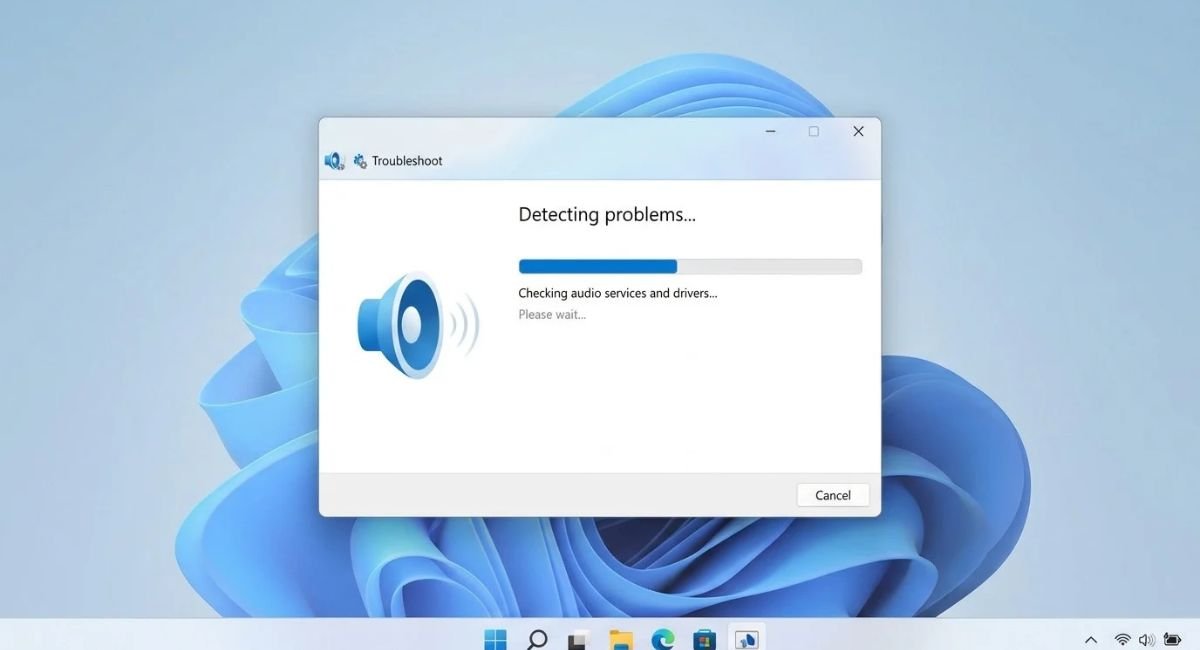1200x650 pixels.
Task: Open Microsoft Store from the taskbar
Action: click(705, 639)
